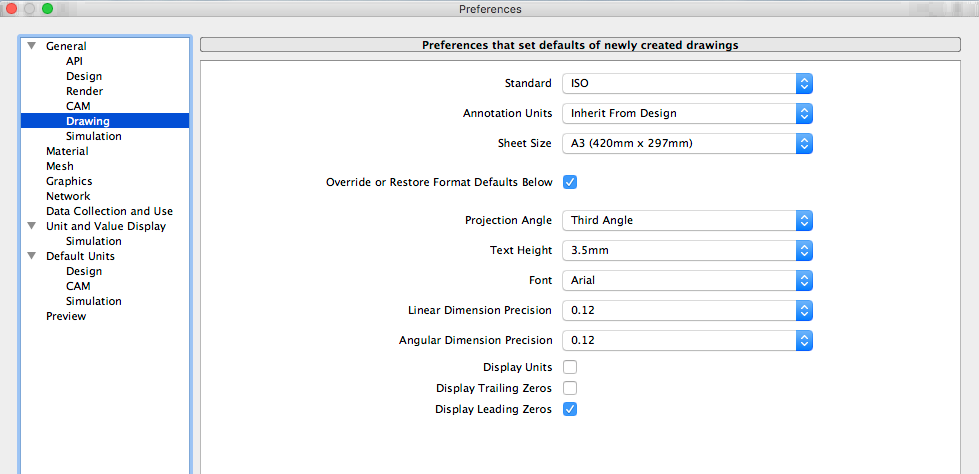Select Data Collection and Use

point(109,211)
